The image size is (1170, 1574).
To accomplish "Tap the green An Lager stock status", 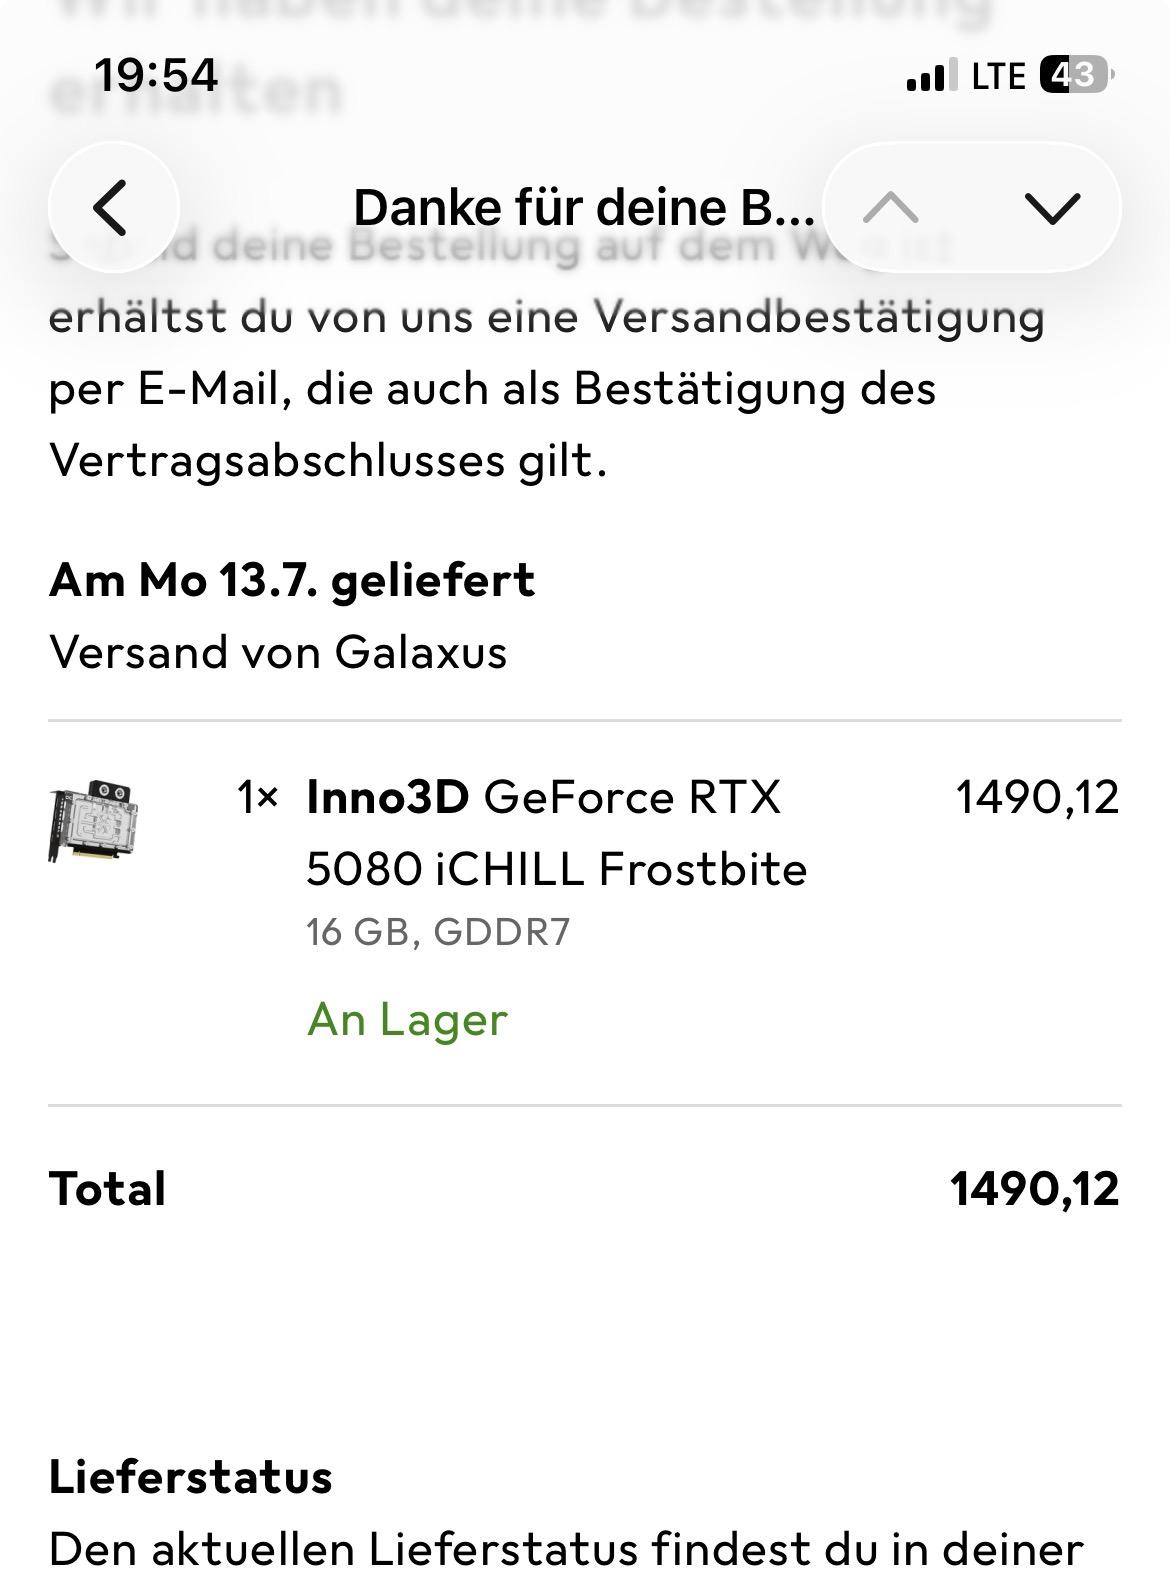I will click(x=407, y=1020).
